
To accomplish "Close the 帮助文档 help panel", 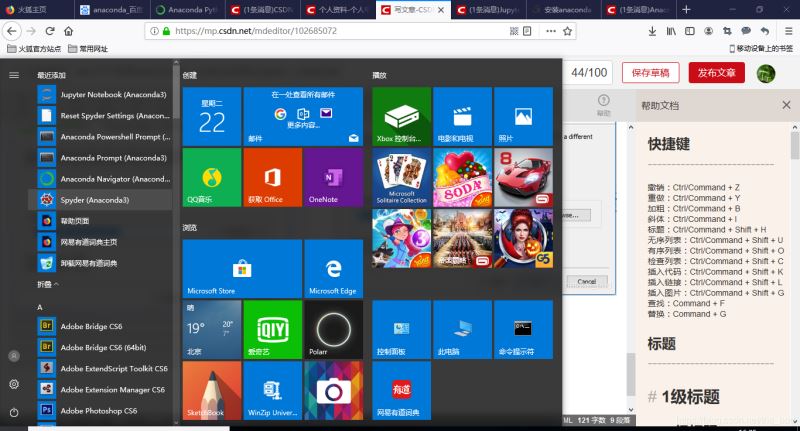I will [x=786, y=105].
